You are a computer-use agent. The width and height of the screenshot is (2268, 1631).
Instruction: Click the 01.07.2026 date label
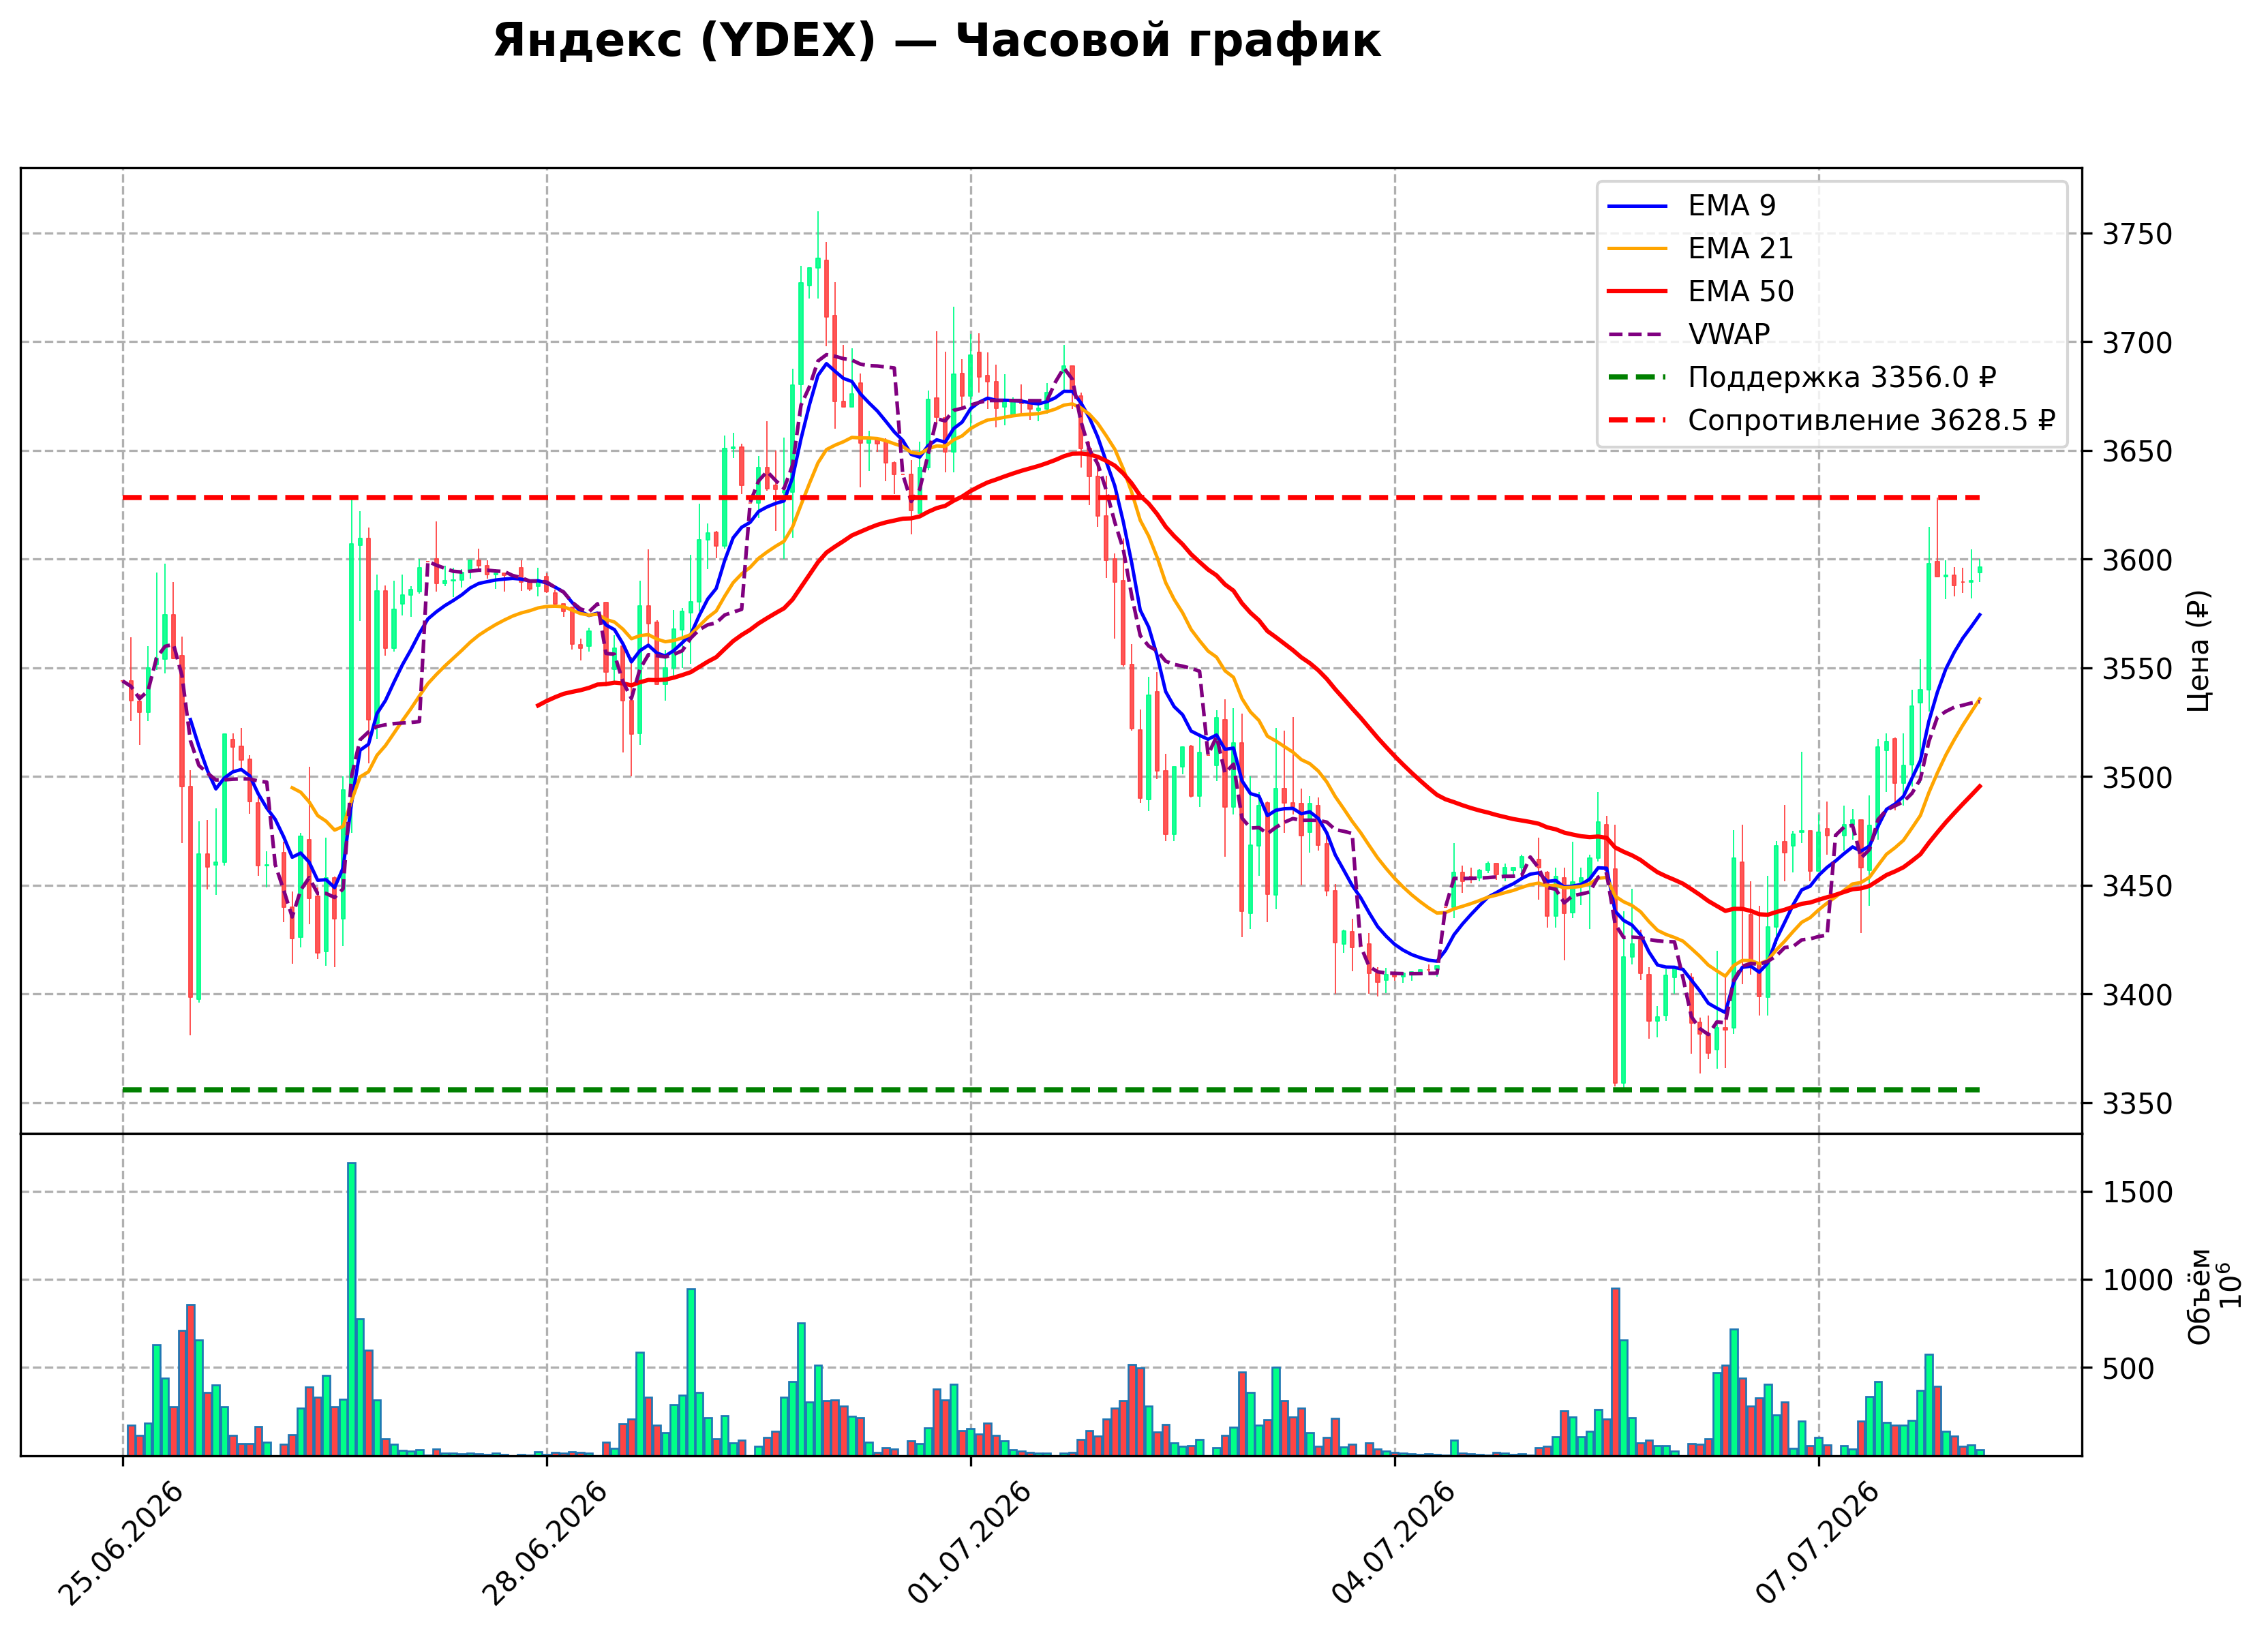tap(970, 1543)
